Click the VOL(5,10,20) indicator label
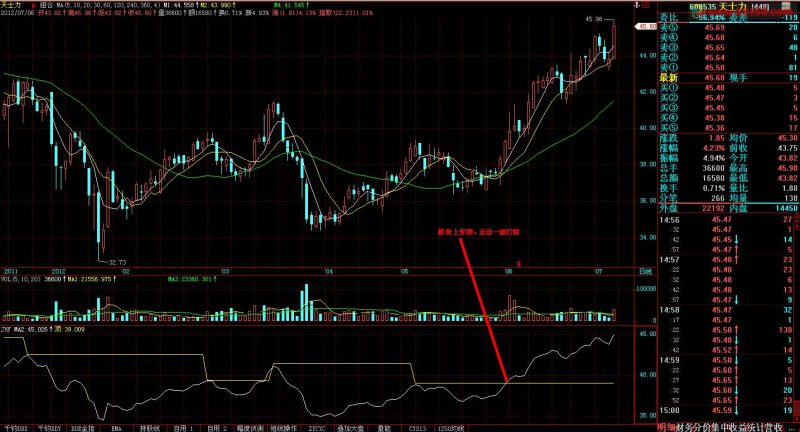 (x=22, y=279)
